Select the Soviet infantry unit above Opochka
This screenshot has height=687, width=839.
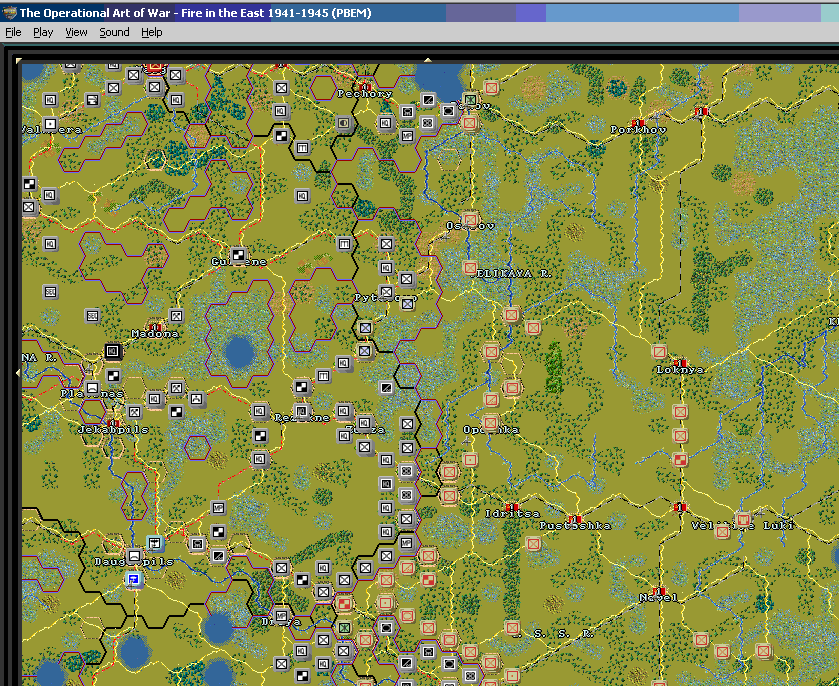491,423
